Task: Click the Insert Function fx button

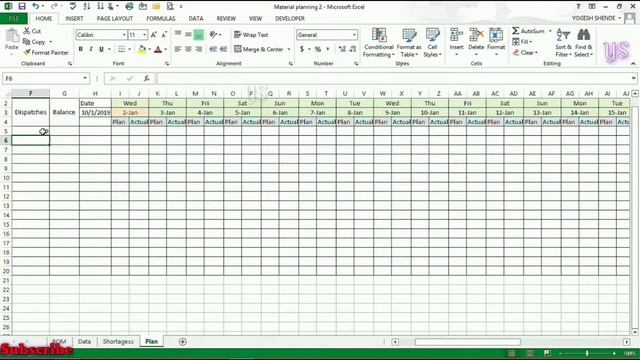Action: pyautogui.click(x=147, y=78)
